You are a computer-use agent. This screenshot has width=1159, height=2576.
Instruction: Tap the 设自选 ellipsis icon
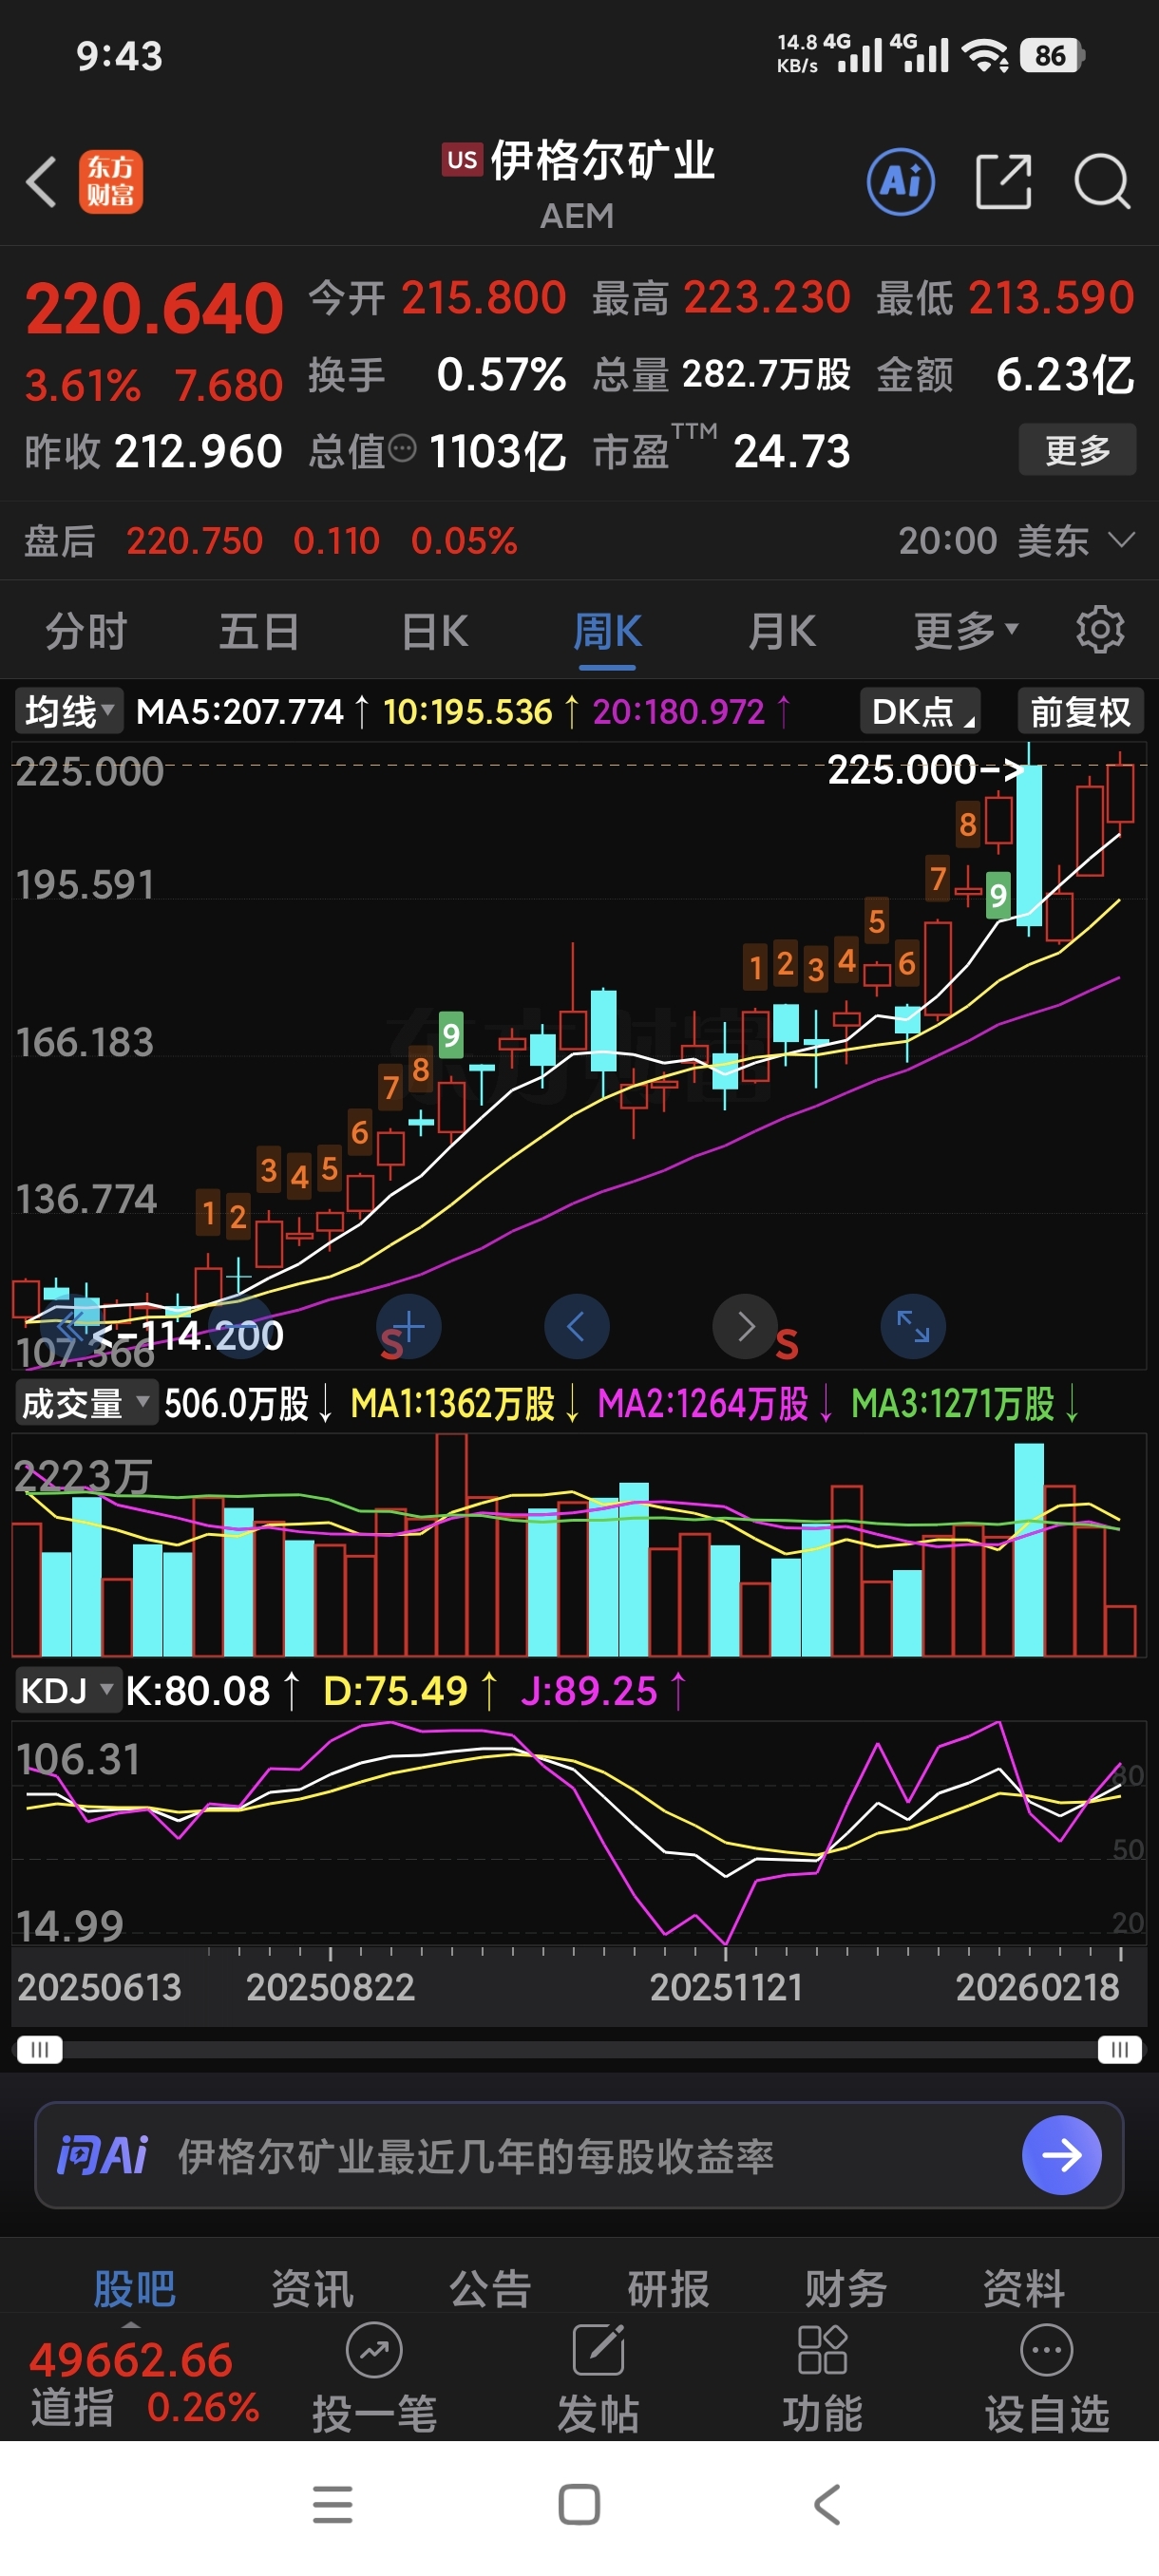(1047, 2350)
